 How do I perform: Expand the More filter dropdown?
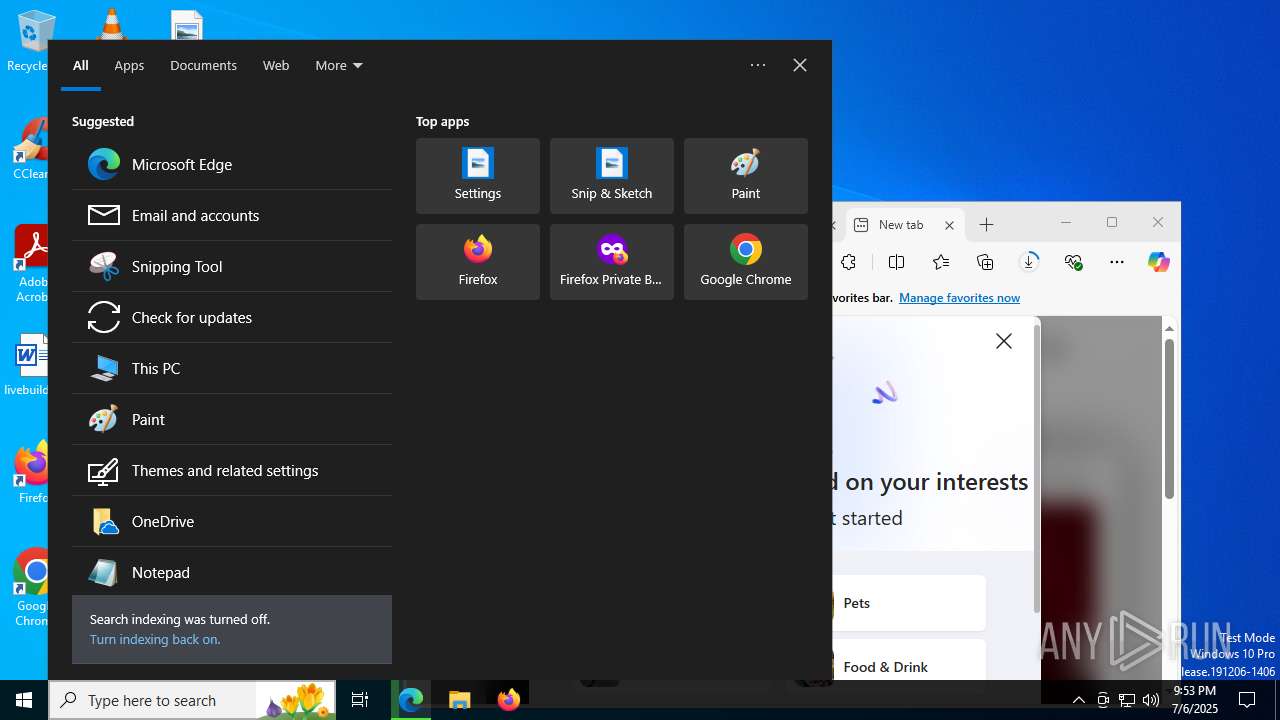(339, 65)
